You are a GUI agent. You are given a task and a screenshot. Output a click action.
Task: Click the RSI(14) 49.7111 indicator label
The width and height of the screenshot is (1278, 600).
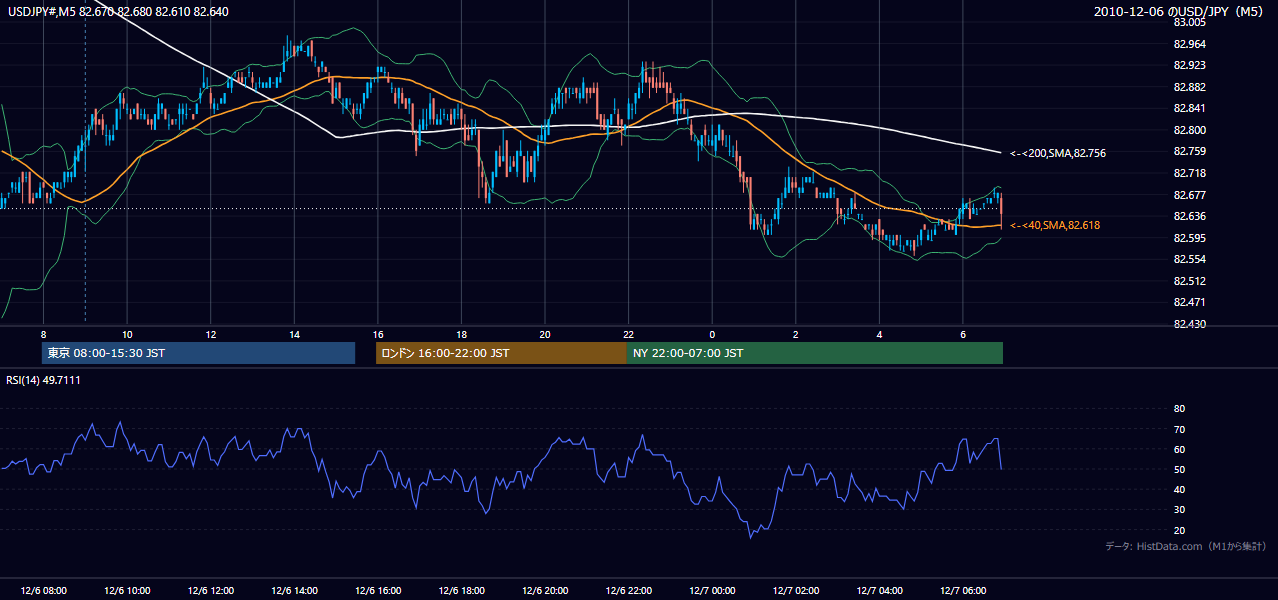pyautogui.click(x=43, y=380)
